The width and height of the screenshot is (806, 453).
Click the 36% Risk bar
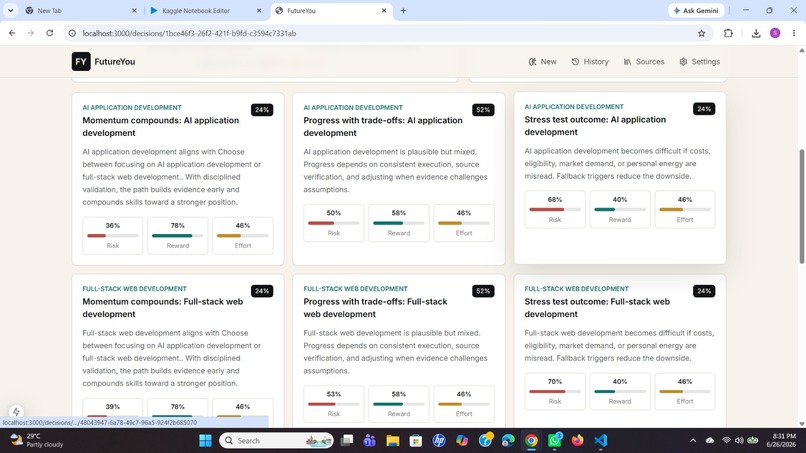pyautogui.click(x=113, y=235)
